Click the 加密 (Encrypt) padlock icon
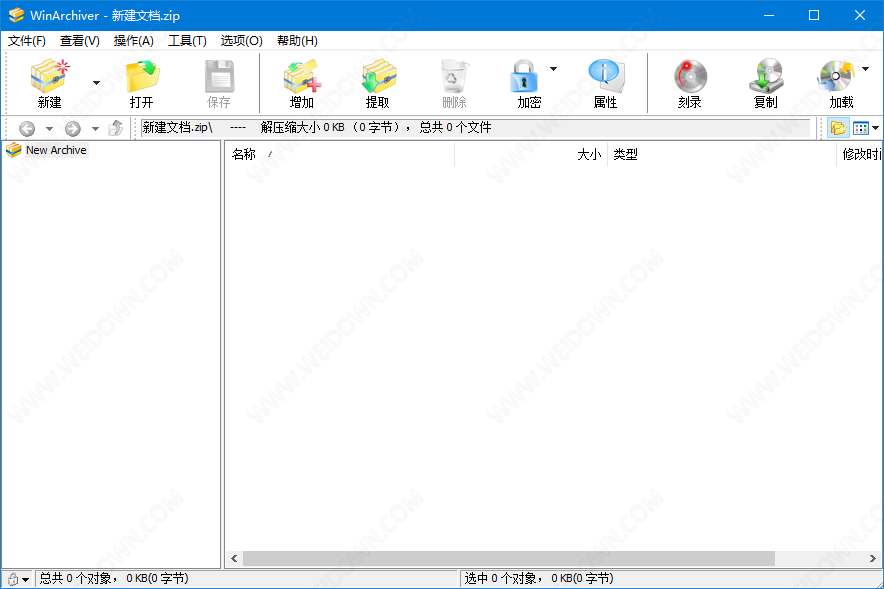 point(524,76)
